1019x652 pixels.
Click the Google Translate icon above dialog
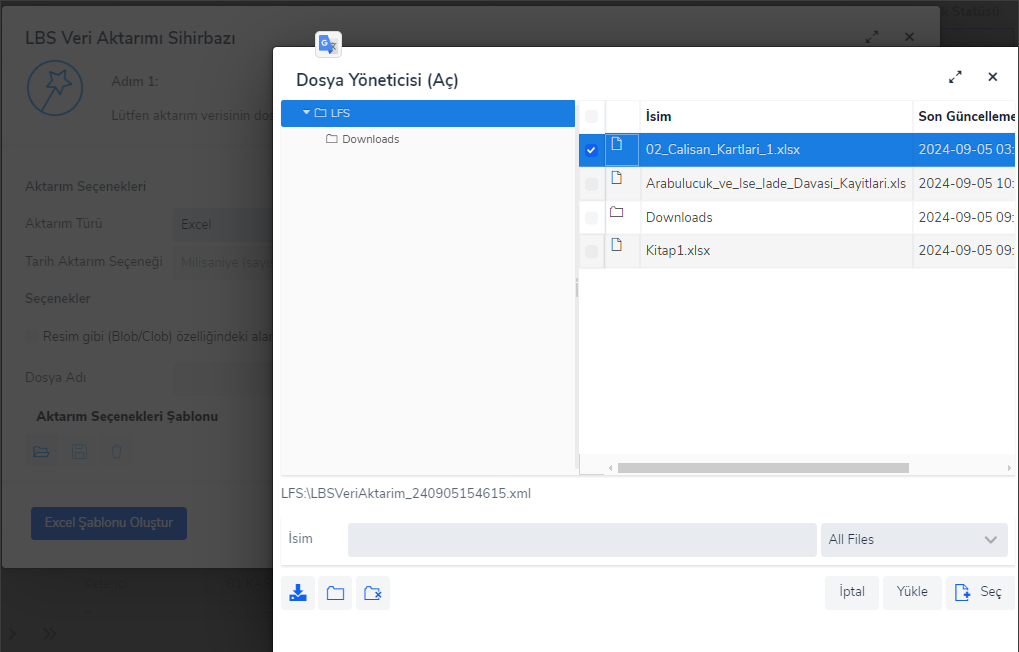point(328,44)
